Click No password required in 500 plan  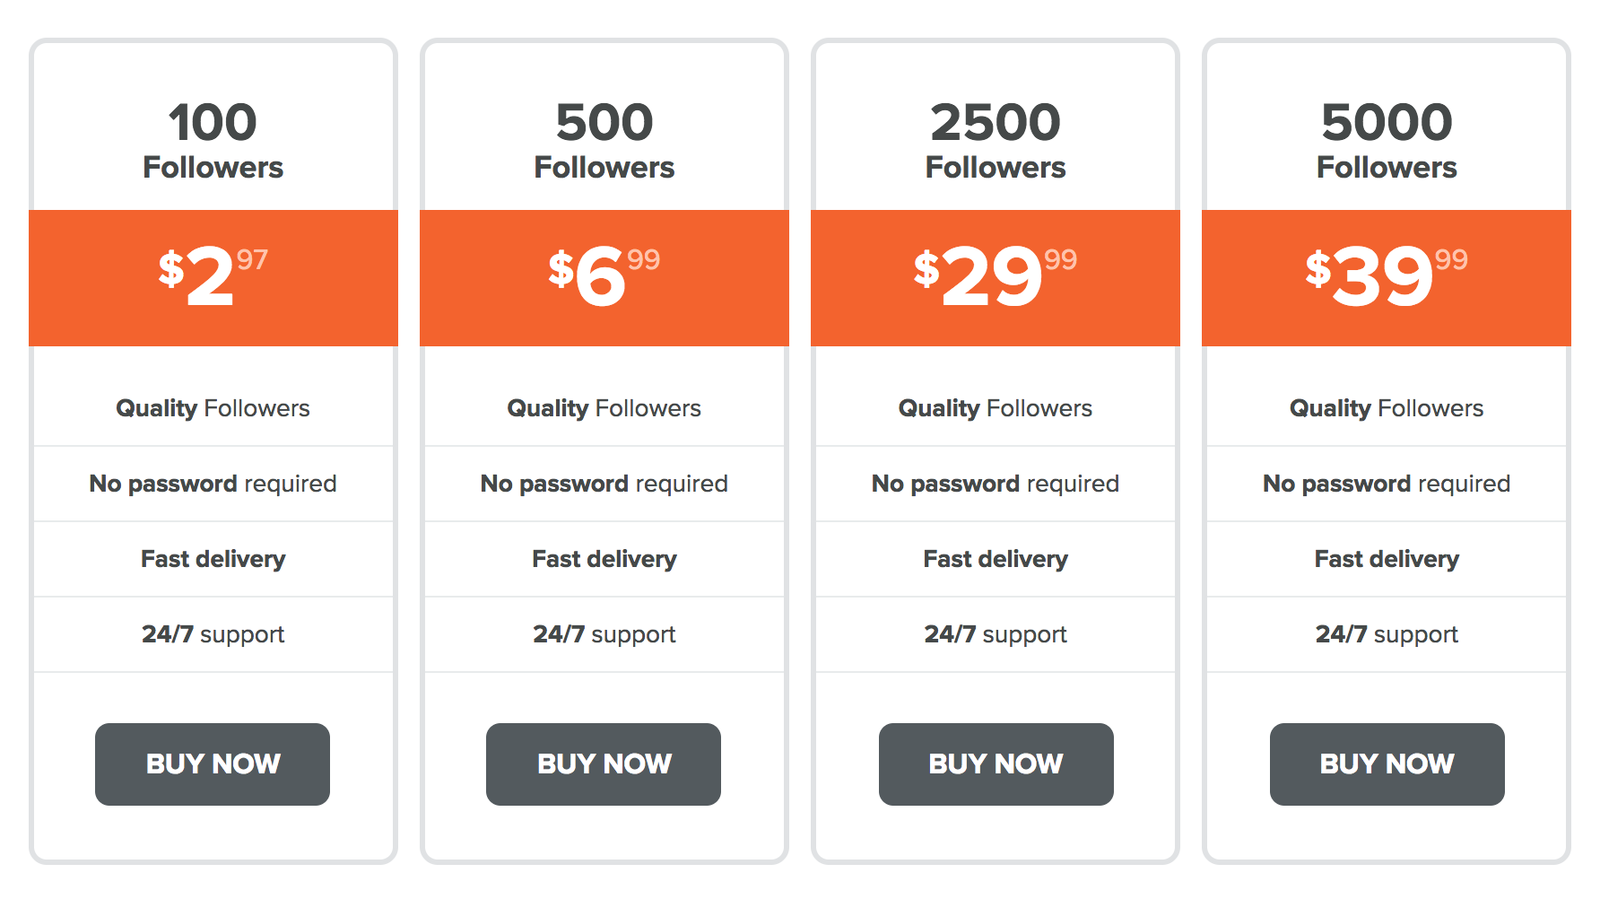click(x=604, y=484)
